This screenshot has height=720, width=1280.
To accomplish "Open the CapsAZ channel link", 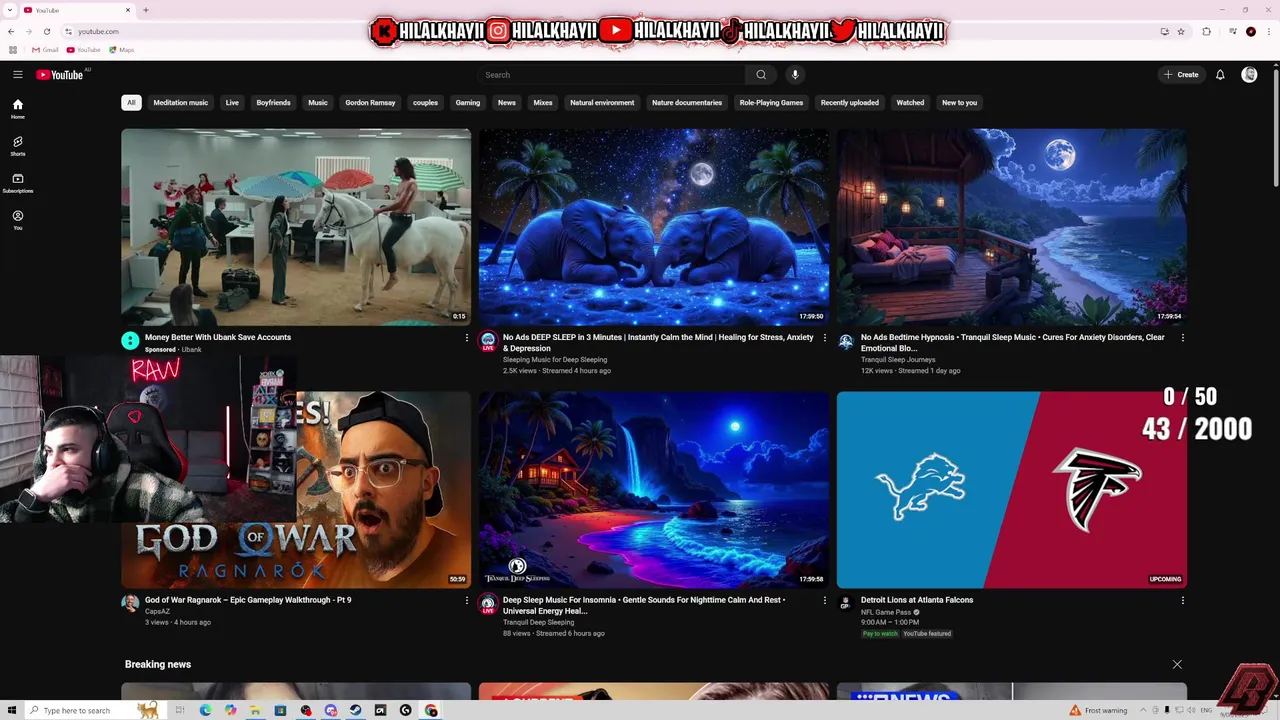I will (157, 611).
